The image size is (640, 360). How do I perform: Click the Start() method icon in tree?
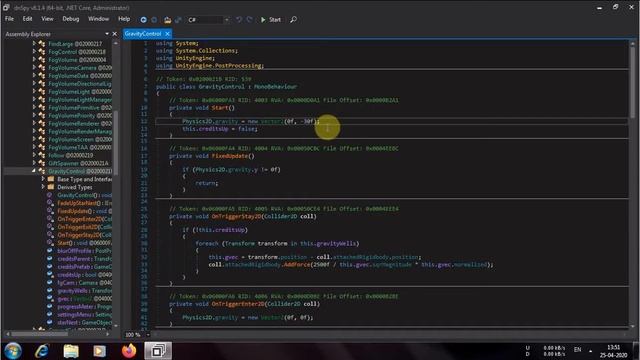click(50, 243)
